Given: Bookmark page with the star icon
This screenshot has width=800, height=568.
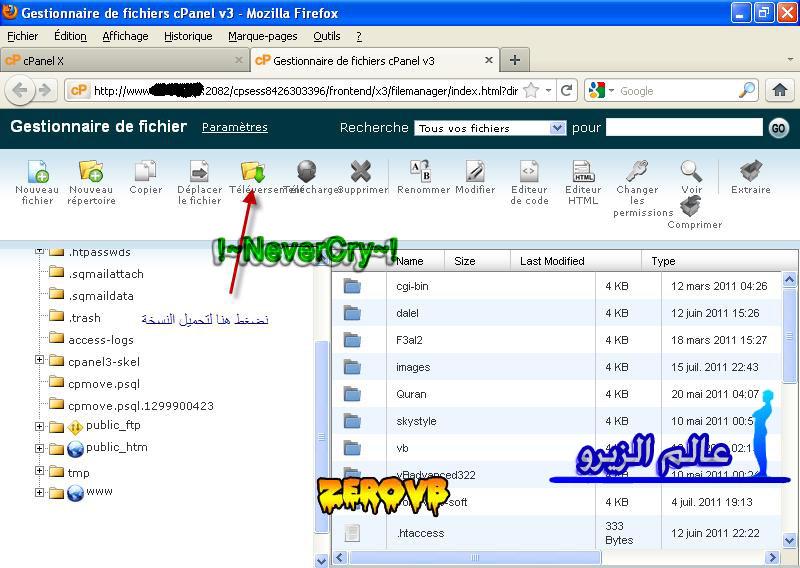Looking at the screenshot, I should [x=531, y=90].
